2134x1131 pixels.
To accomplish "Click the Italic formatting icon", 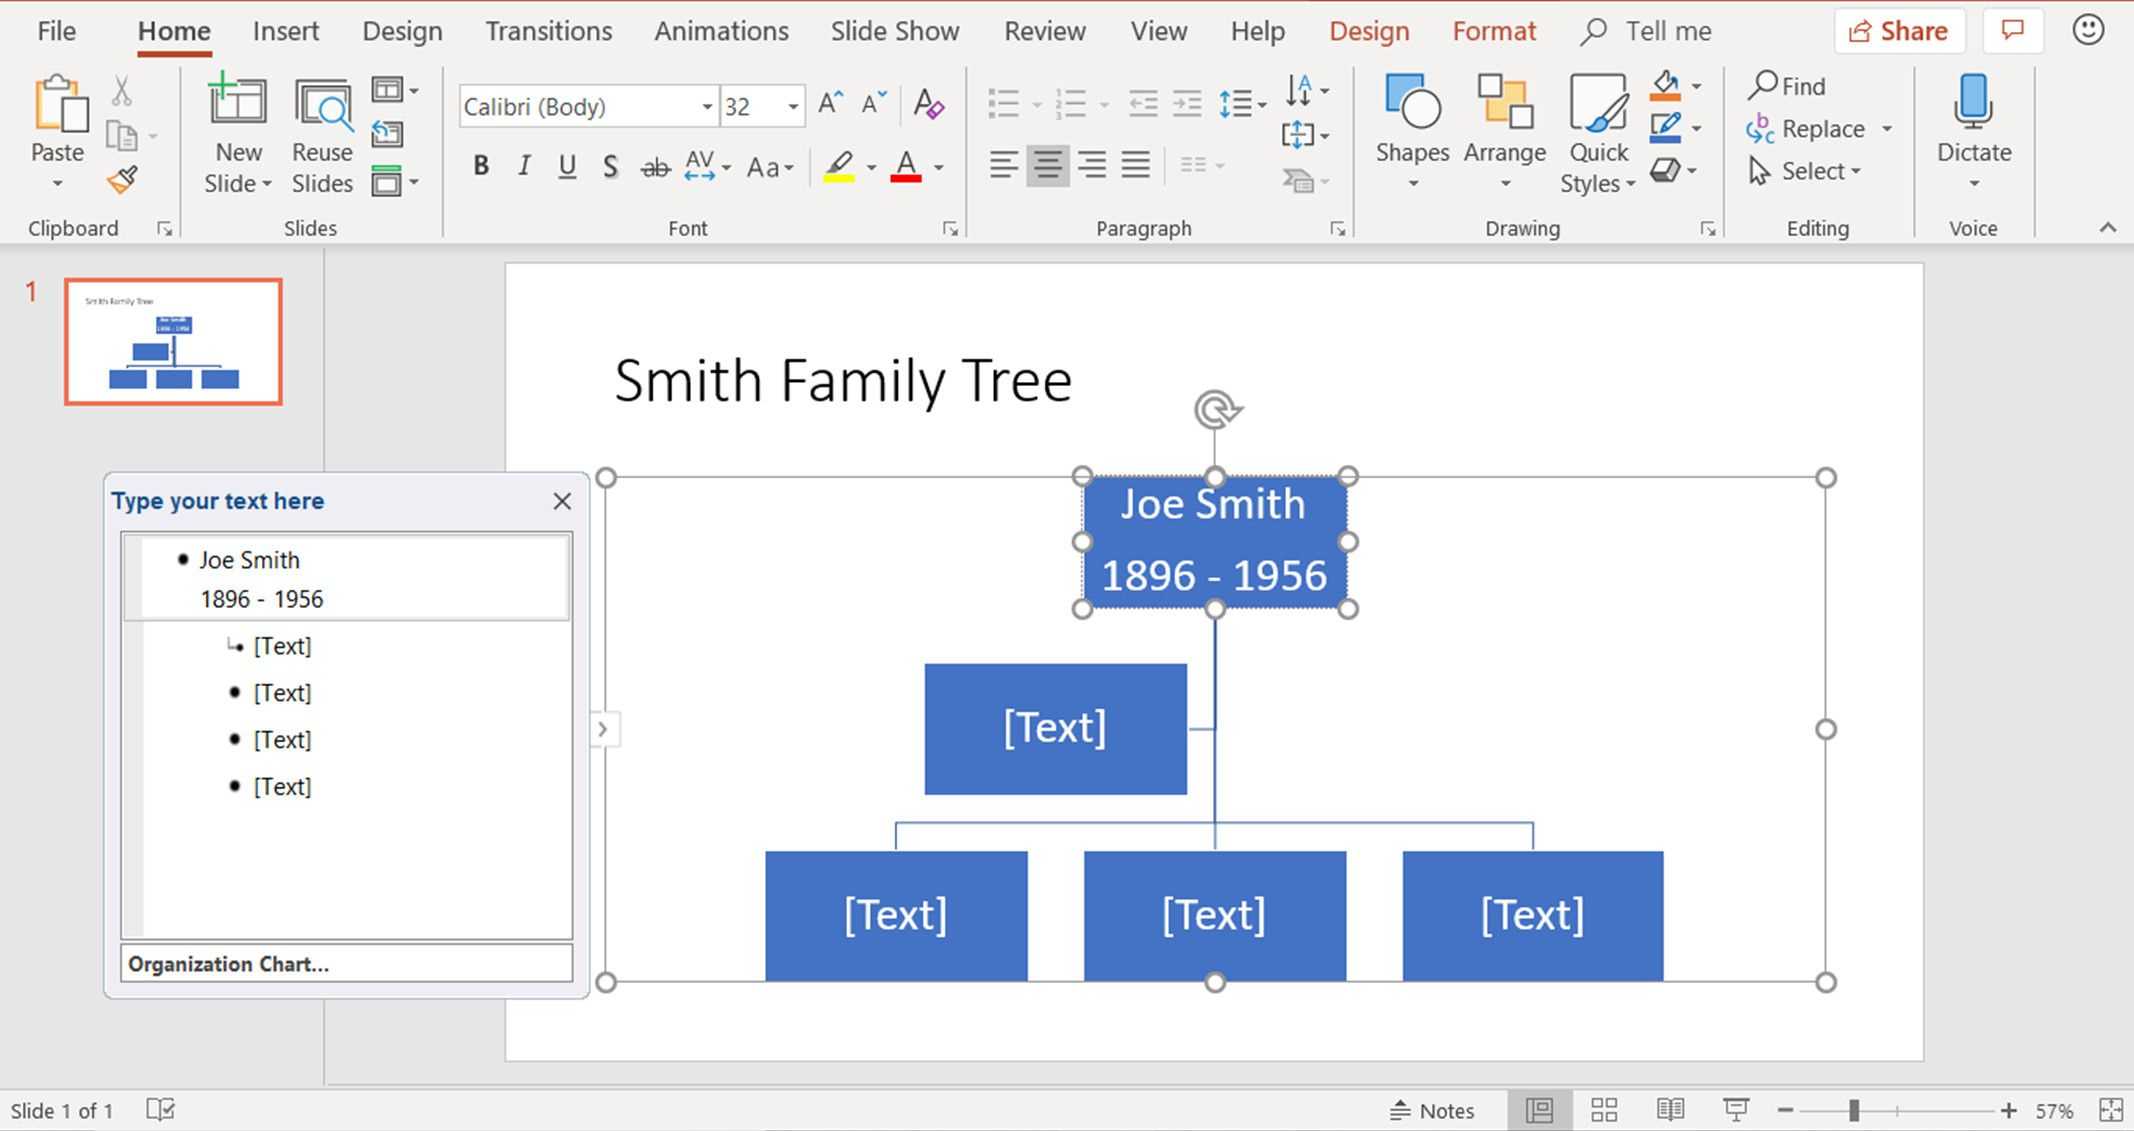I will [x=522, y=169].
